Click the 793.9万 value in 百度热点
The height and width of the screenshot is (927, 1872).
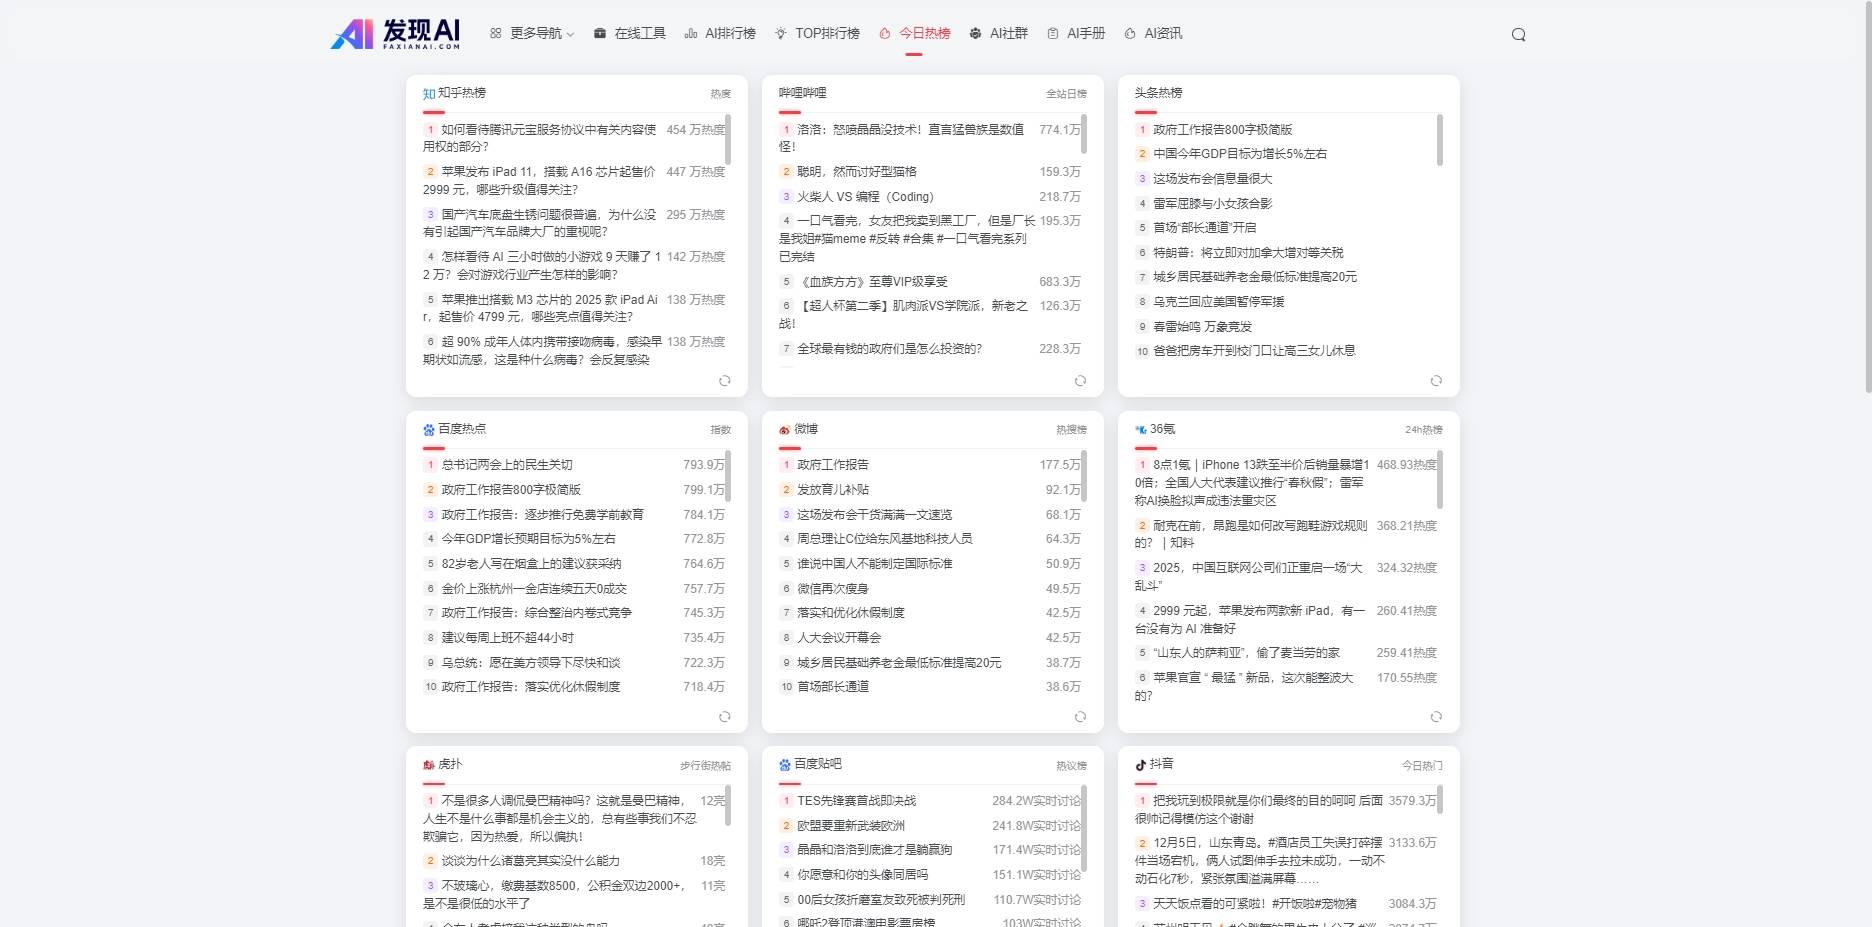tap(704, 465)
